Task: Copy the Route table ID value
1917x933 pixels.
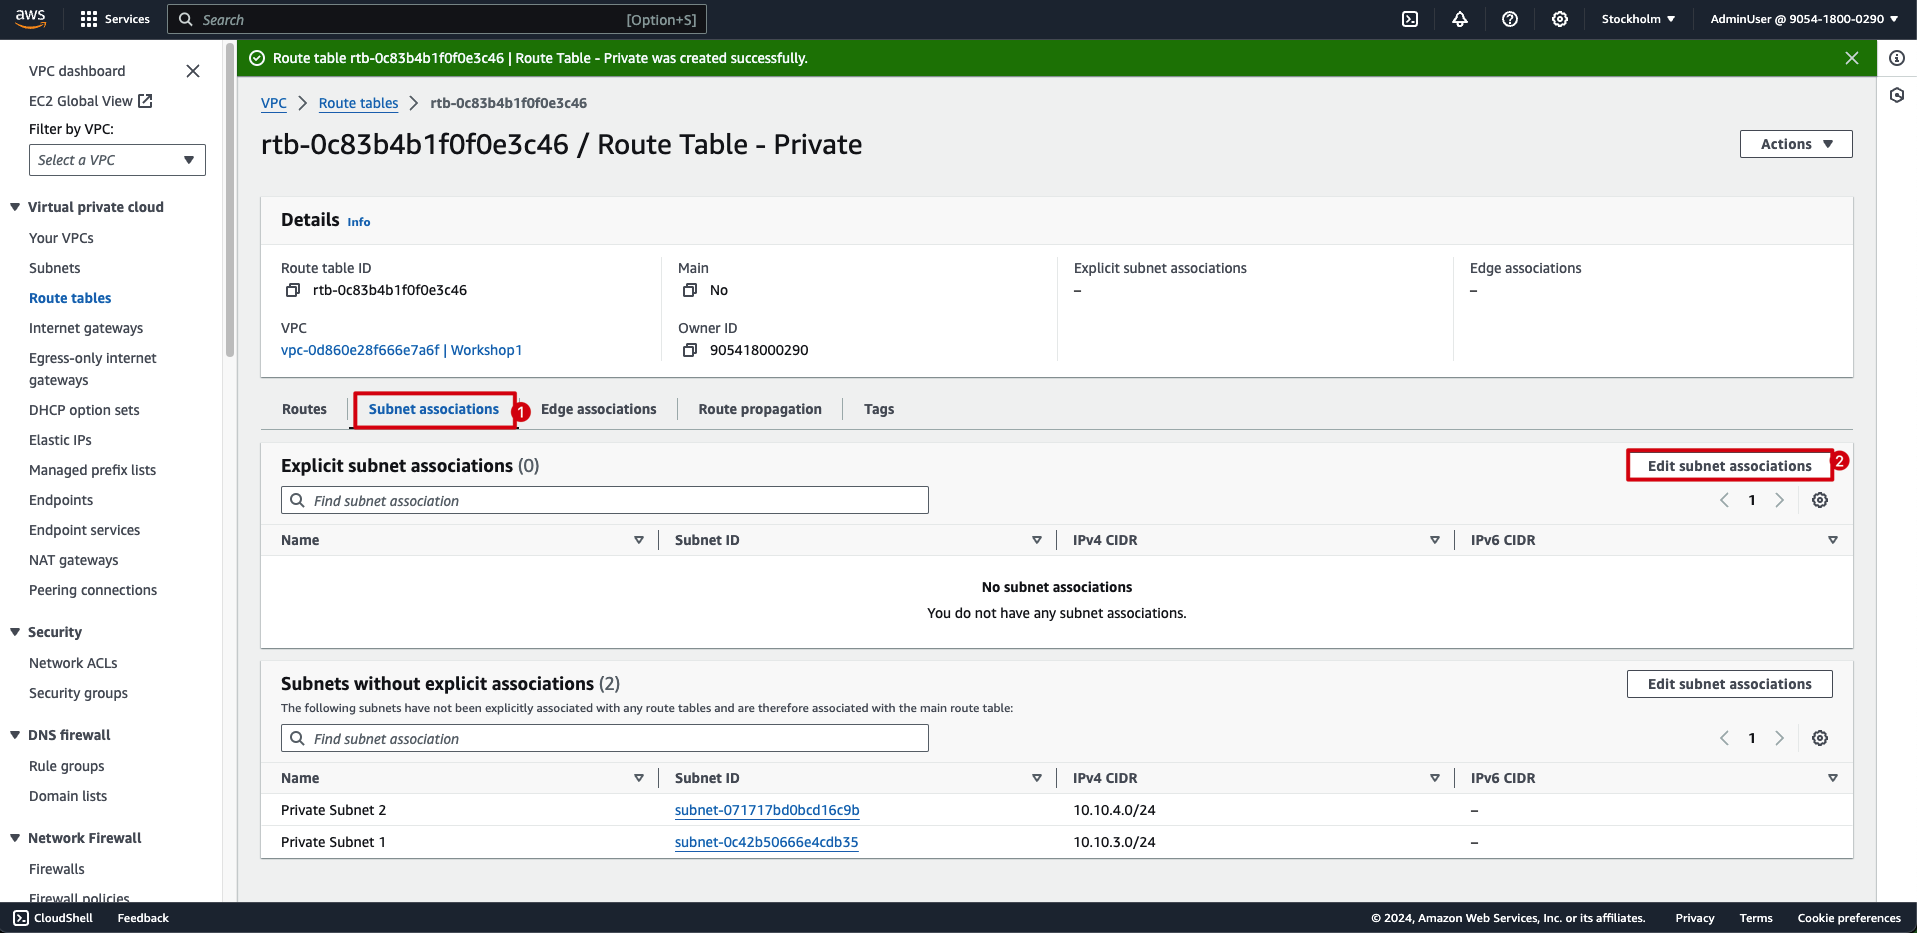Action: click(x=293, y=290)
